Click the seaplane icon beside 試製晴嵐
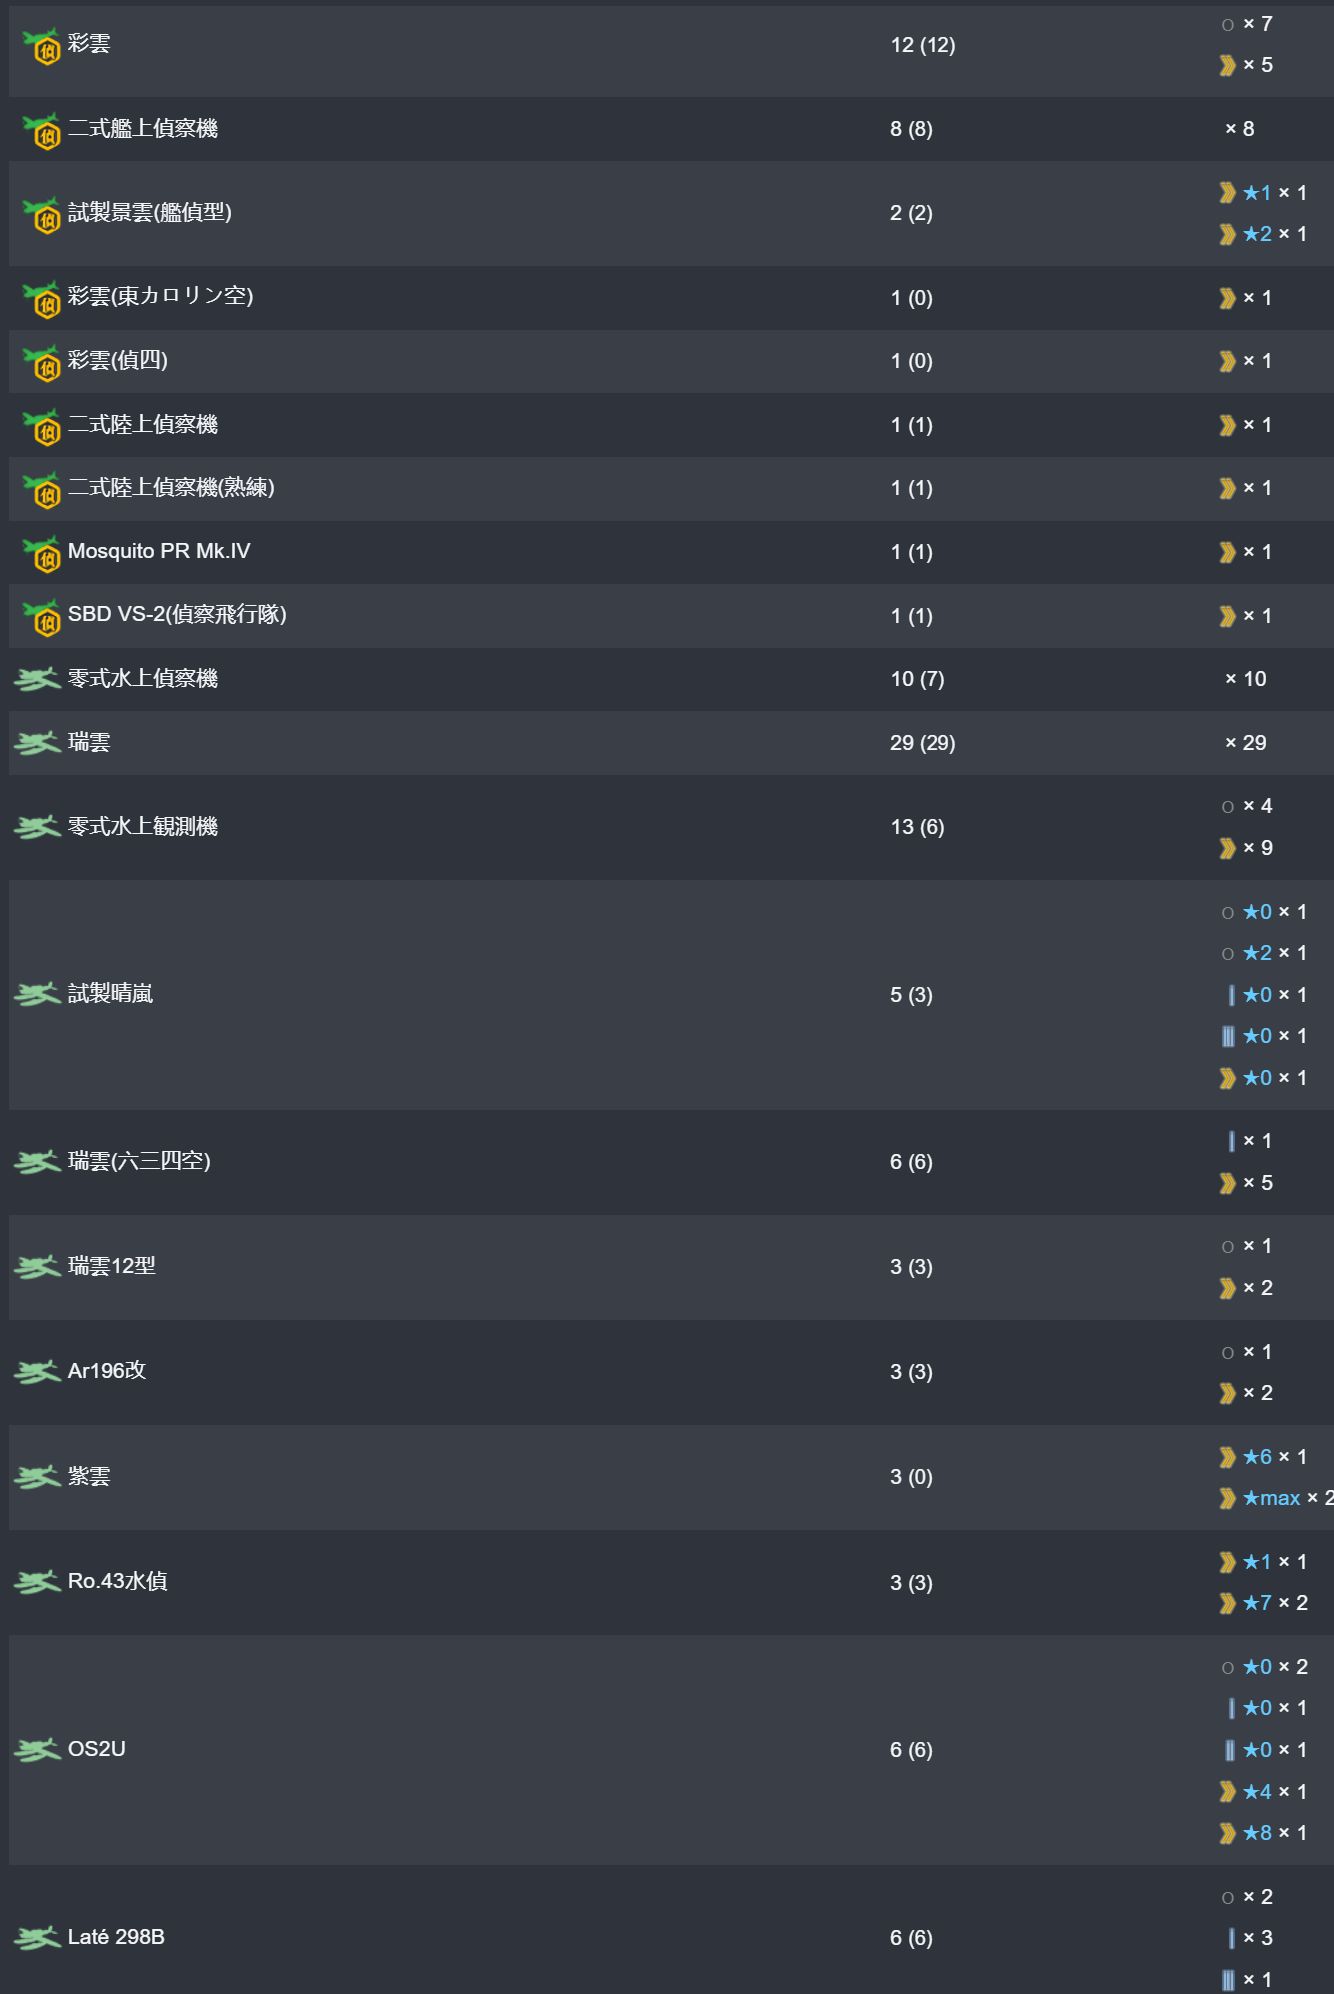Screen dimensions: 1334x1994 point(38,994)
